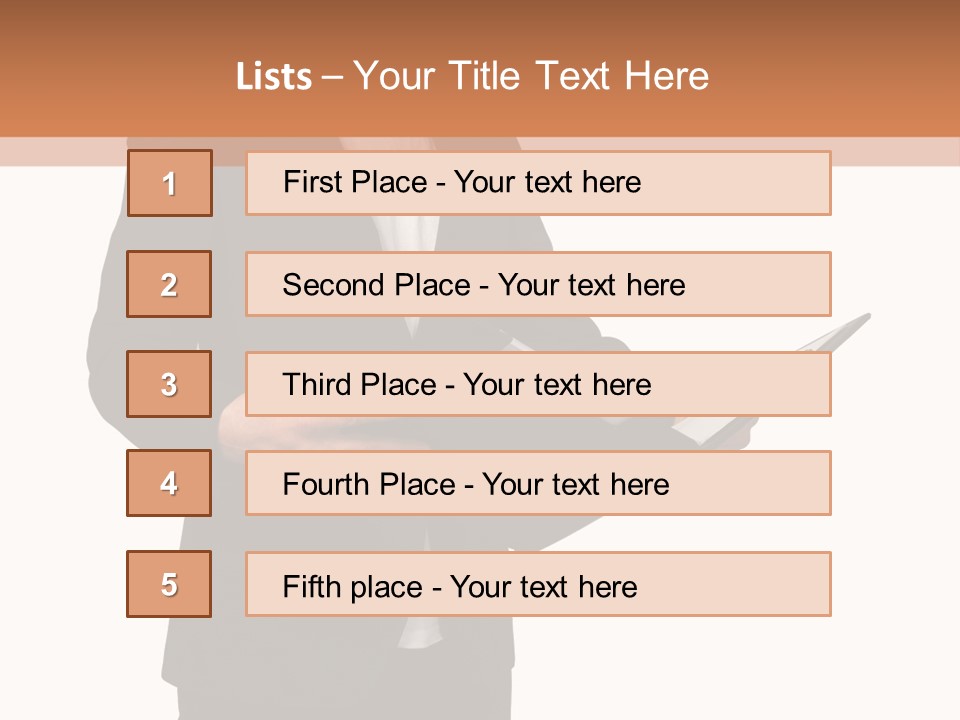
Task: Click "Your text here" in the Fourth Place row
Action: 576,485
